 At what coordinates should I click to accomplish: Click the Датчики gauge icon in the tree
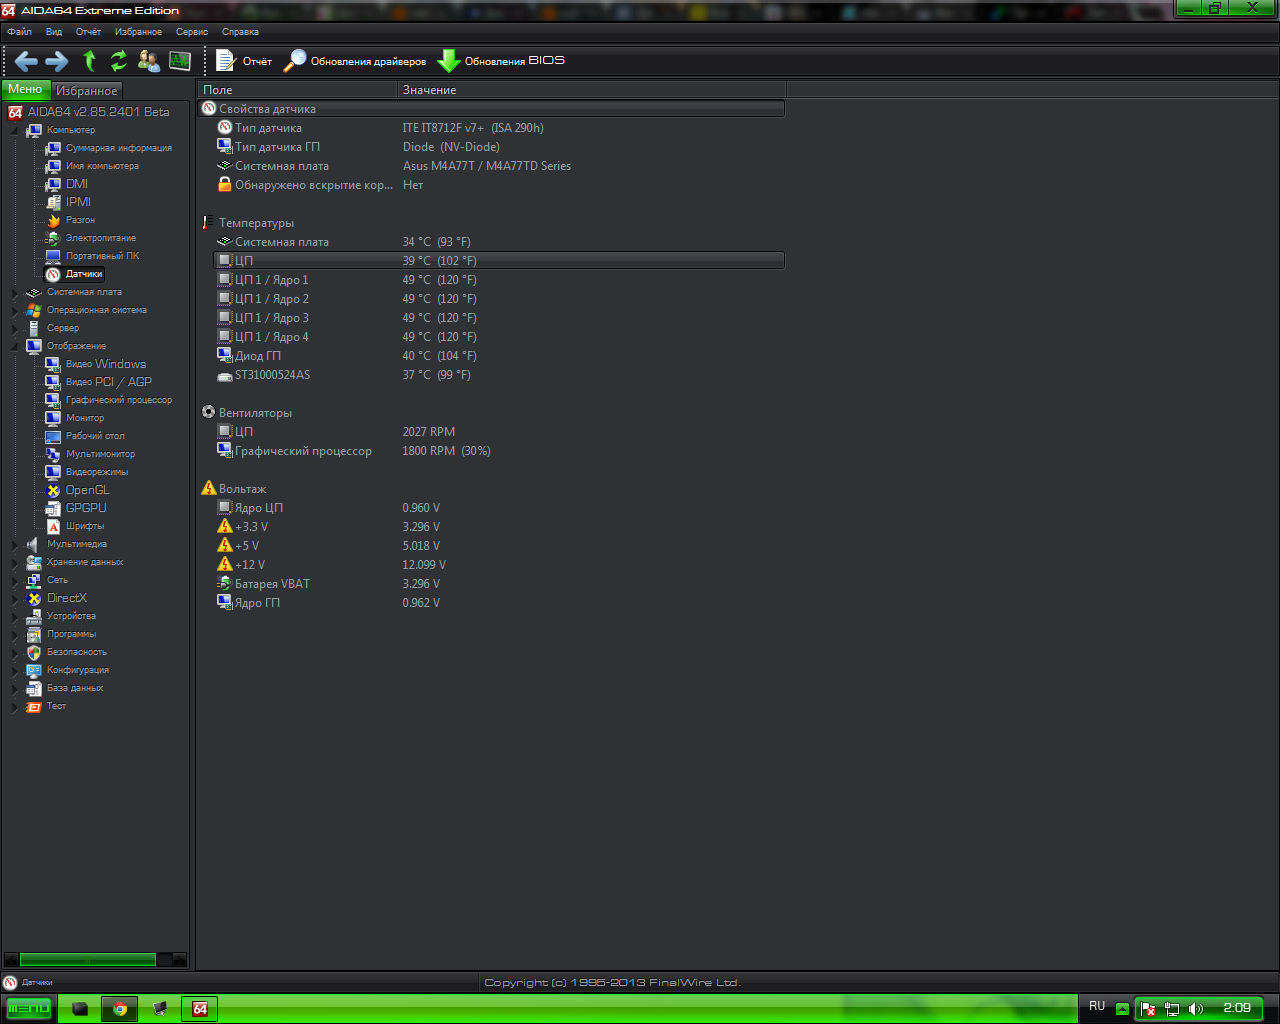[x=53, y=274]
